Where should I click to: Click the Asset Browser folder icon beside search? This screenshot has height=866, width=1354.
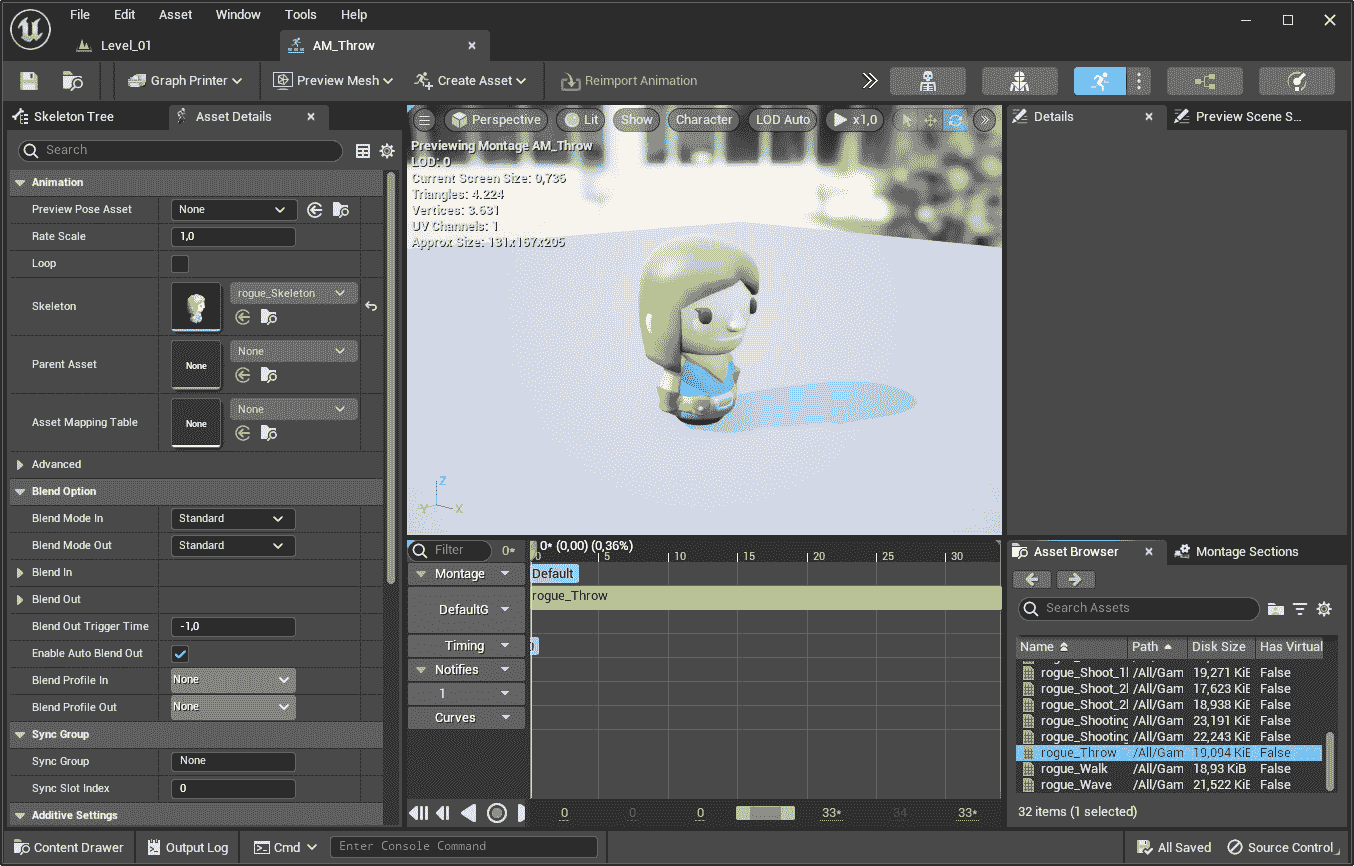(1276, 609)
